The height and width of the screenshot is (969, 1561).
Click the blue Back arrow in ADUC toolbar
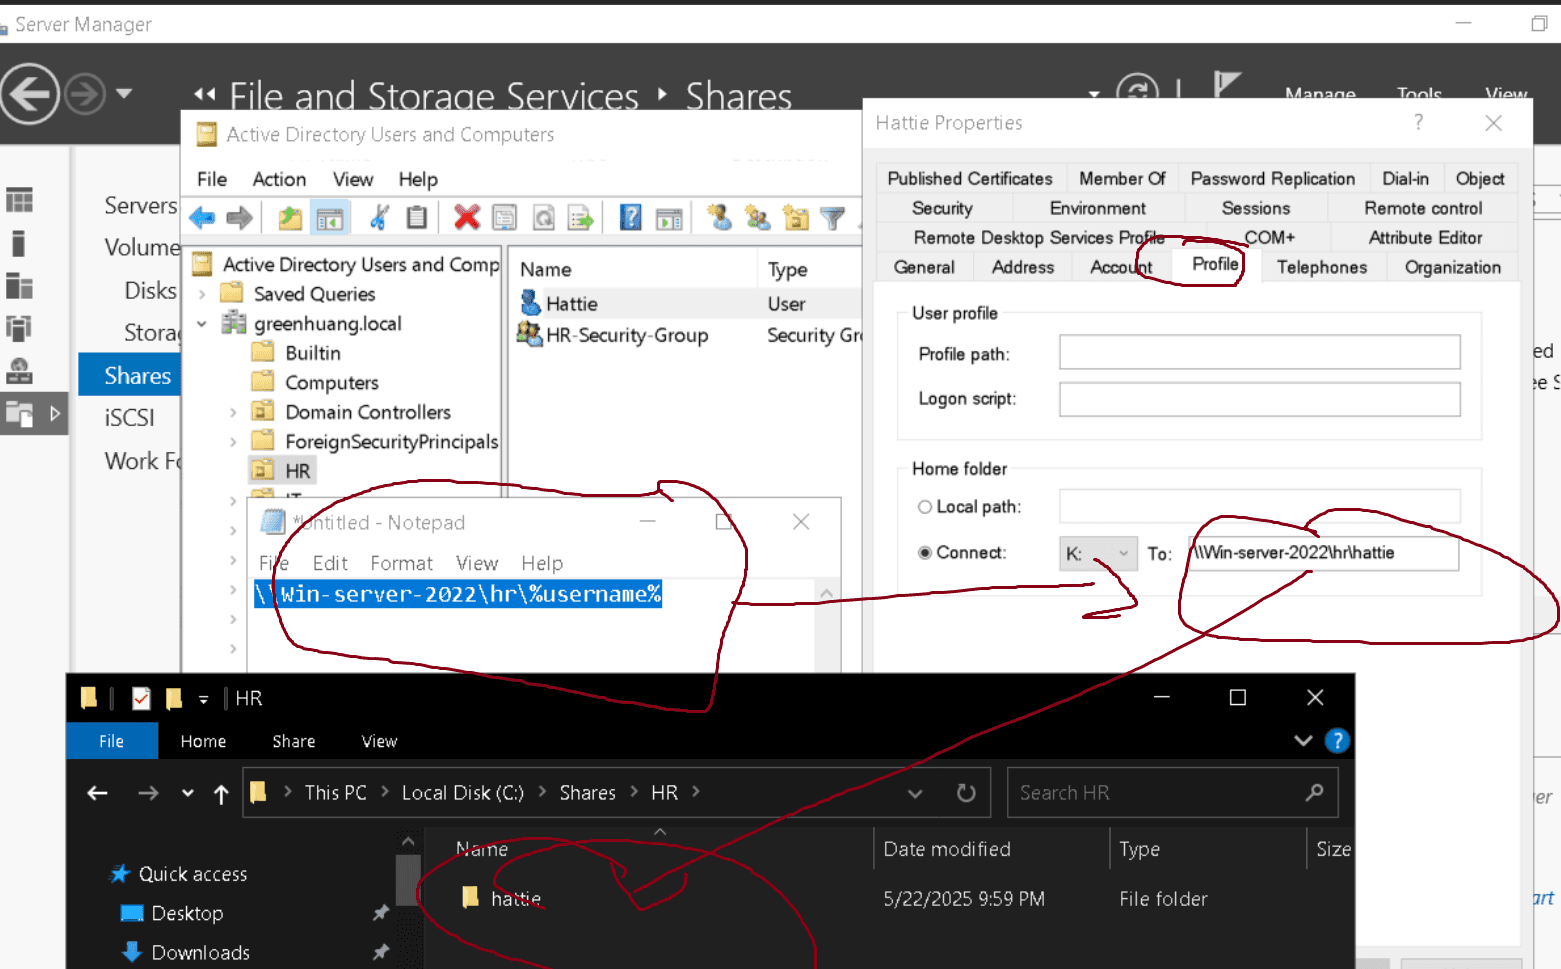202,217
